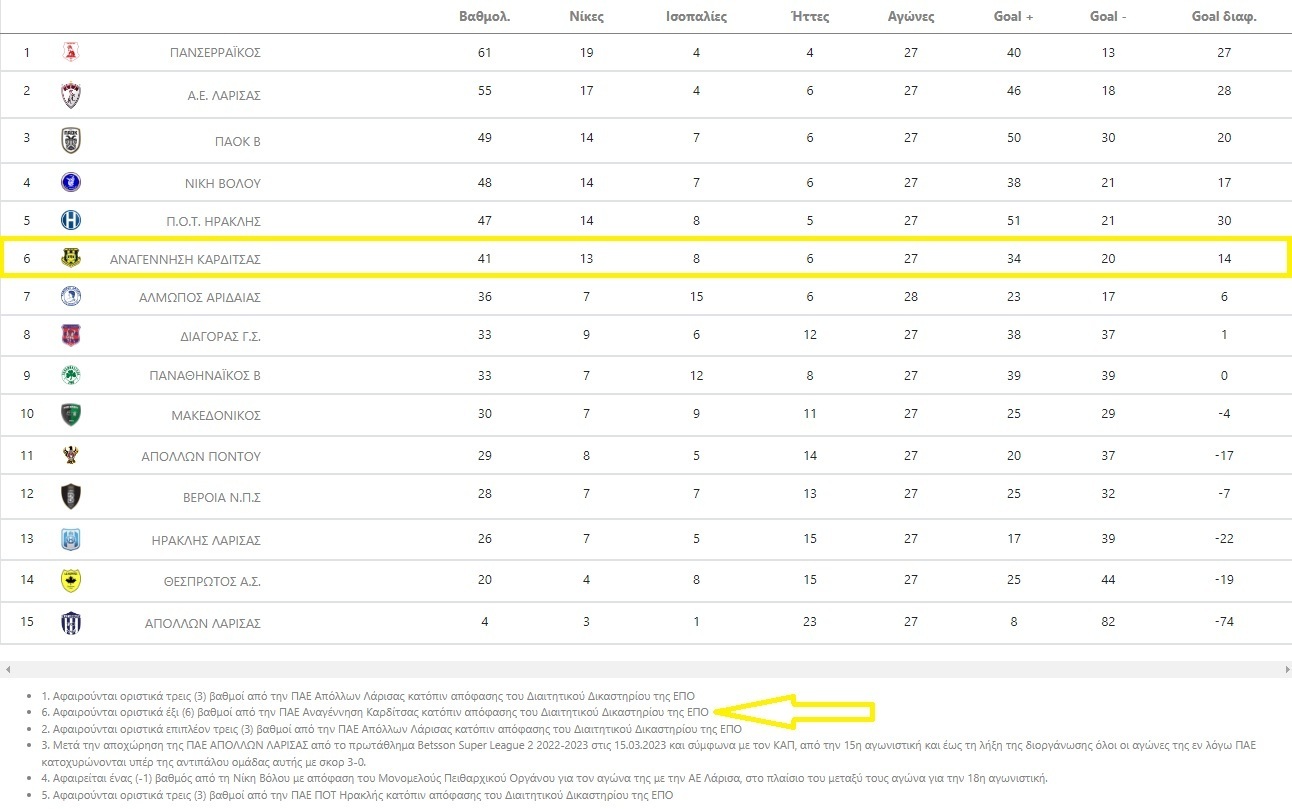This screenshot has height=809, width=1292.
Task: Click the ΠΑΝΣΕΡΡΑΪΚΟΣ team crest icon
Action: tap(71, 52)
